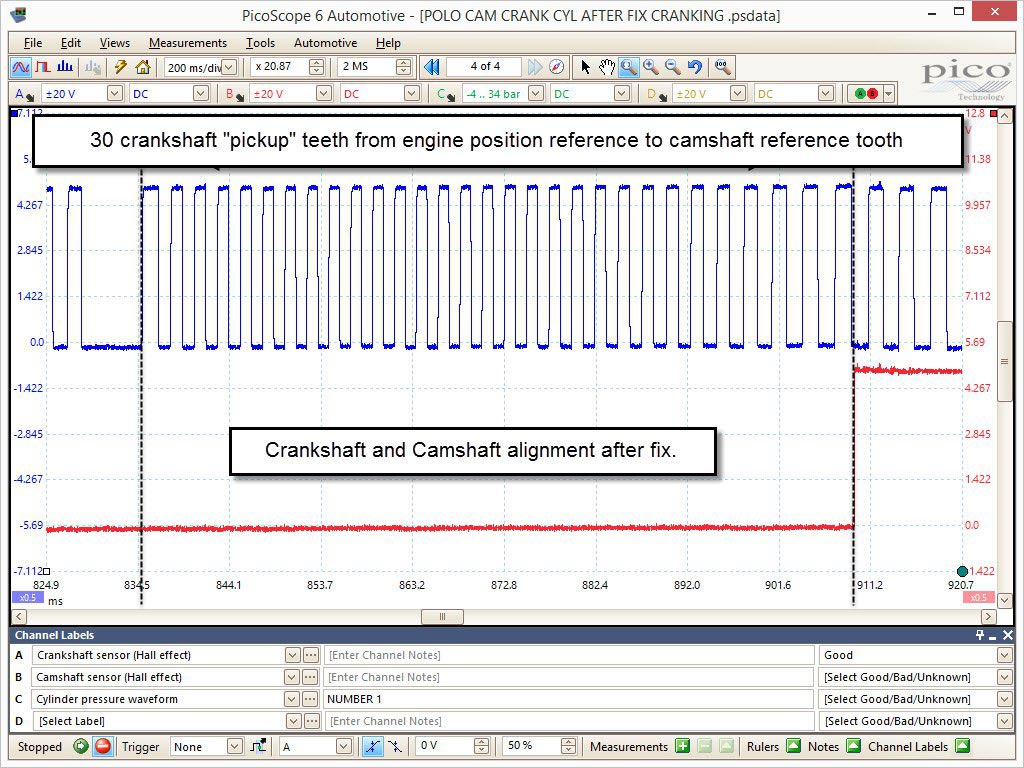Viewport: 1024px width, 768px height.
Task: Open the Trigger mode None dropdown
Action: pos(234,746)
